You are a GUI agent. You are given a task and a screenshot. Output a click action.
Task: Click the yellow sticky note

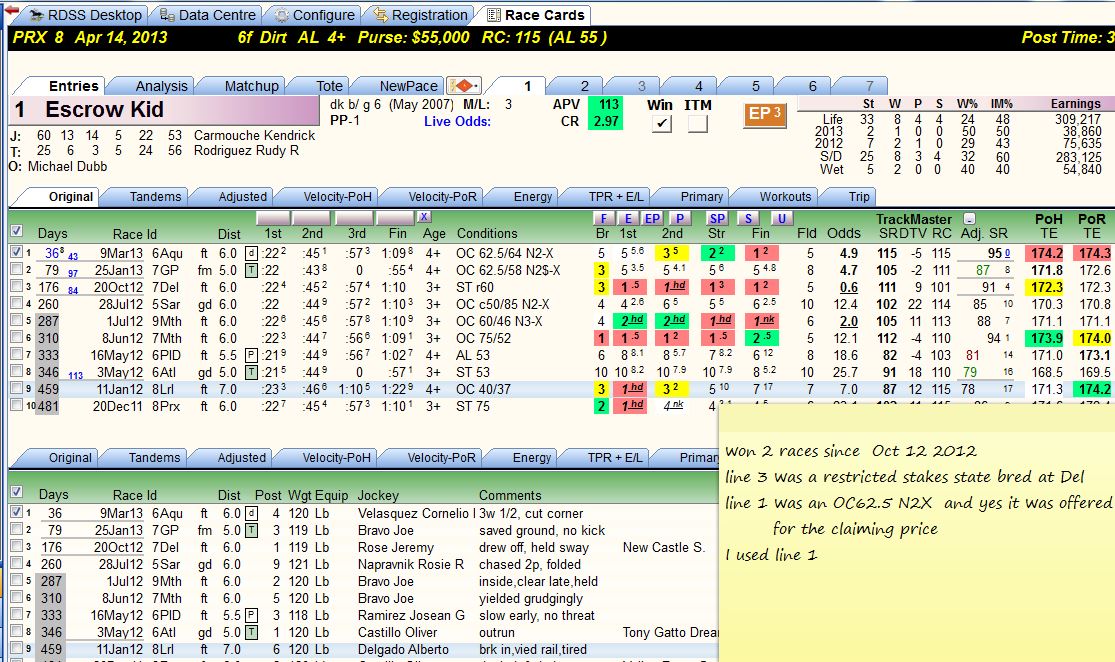(916, 533)
